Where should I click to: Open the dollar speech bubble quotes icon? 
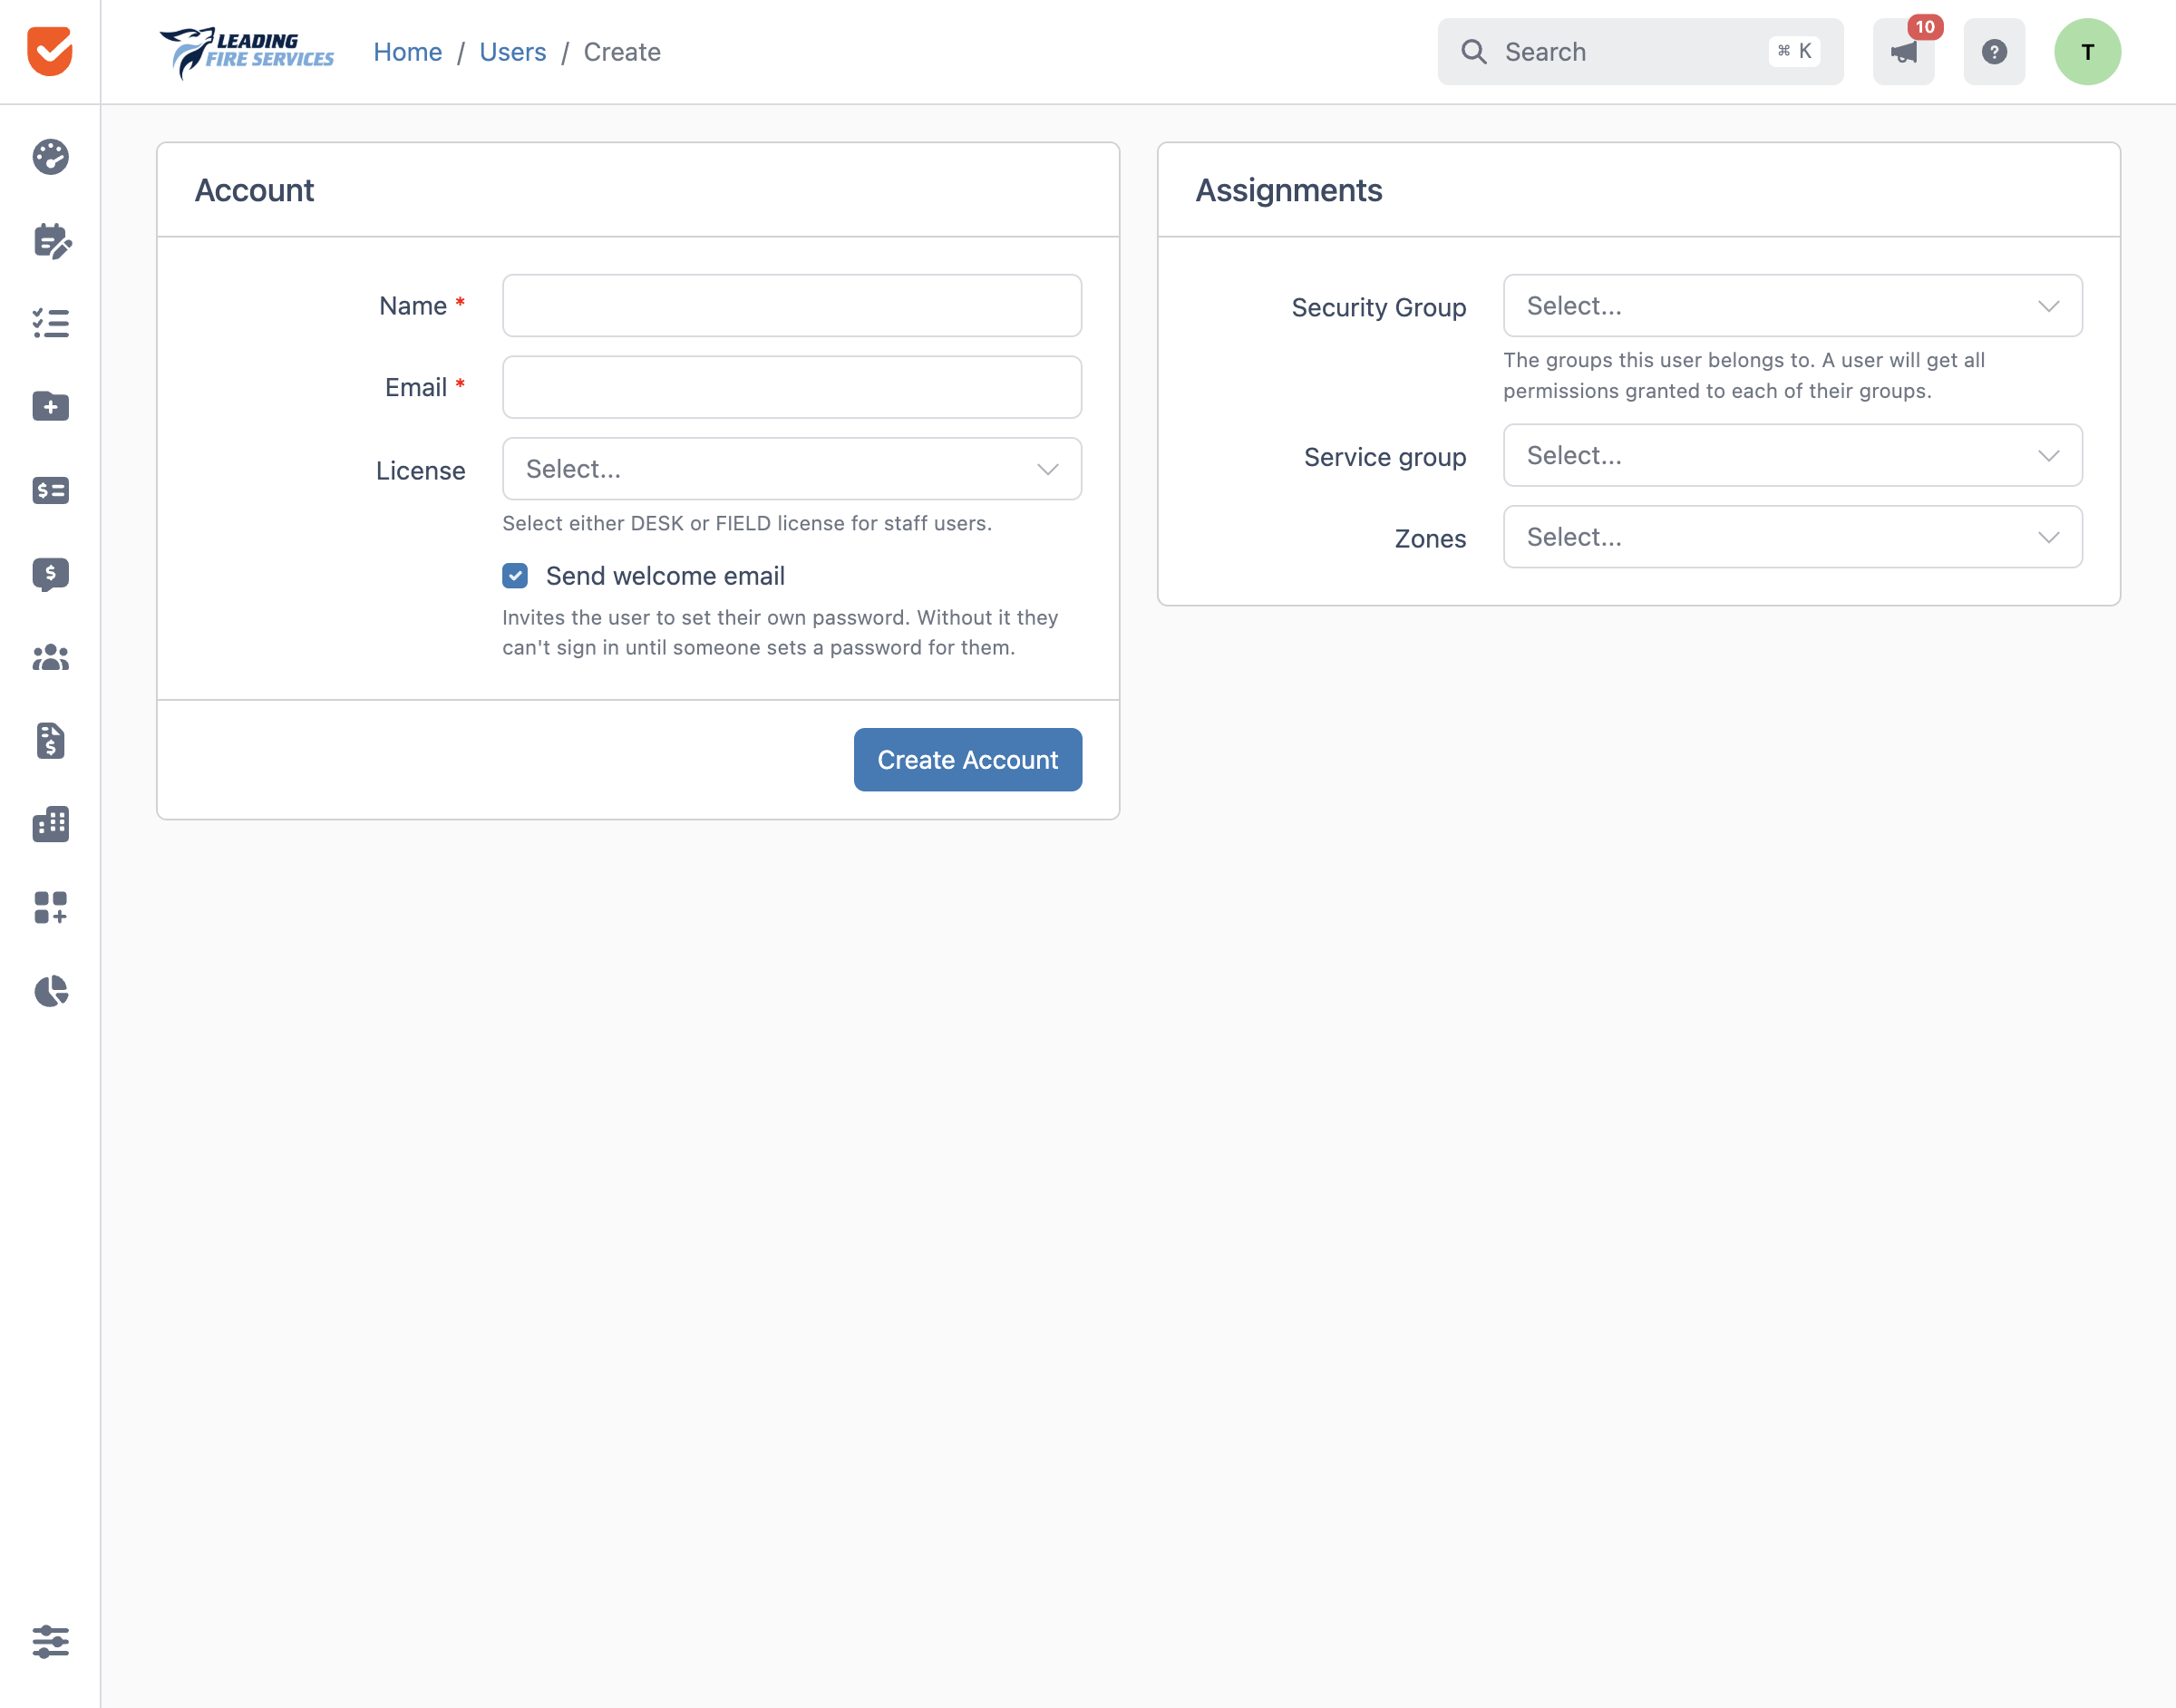pos(50,574)
